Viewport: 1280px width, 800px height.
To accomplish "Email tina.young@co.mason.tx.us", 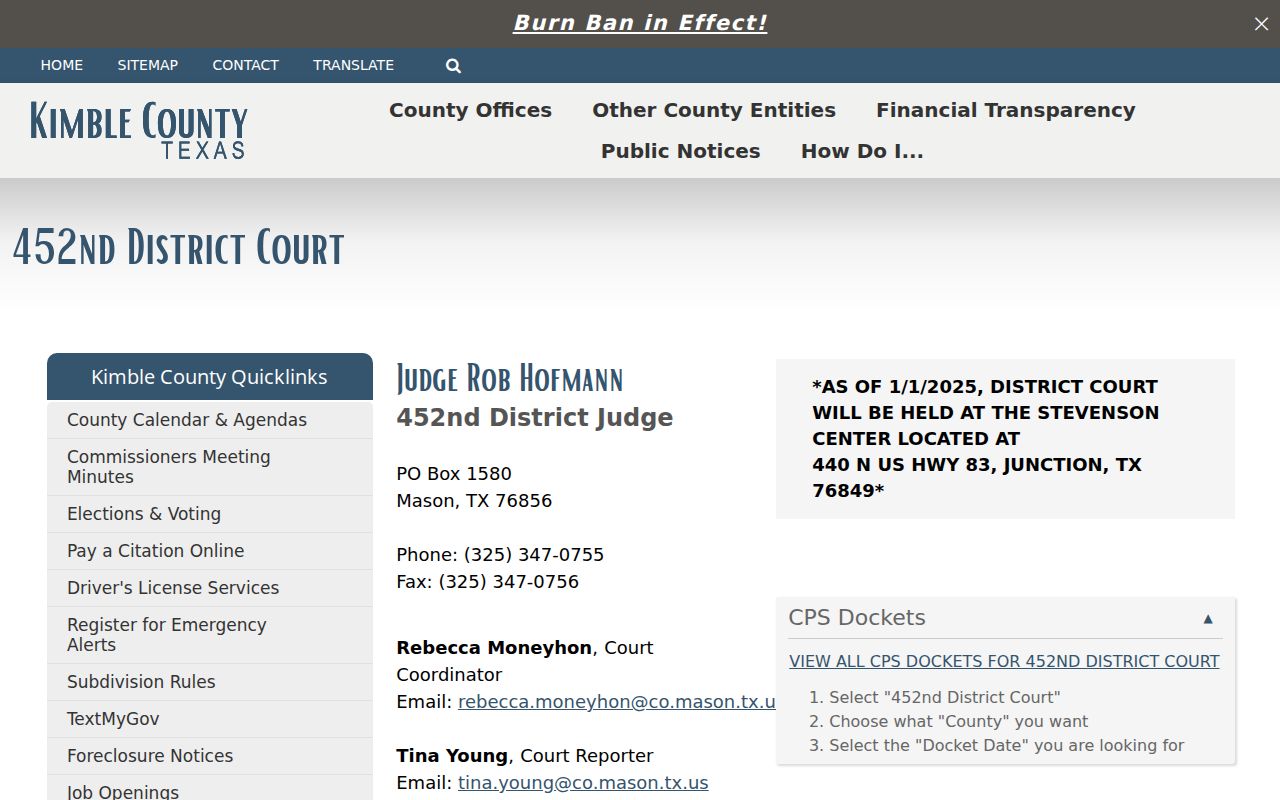I will (x=583, y=783).
